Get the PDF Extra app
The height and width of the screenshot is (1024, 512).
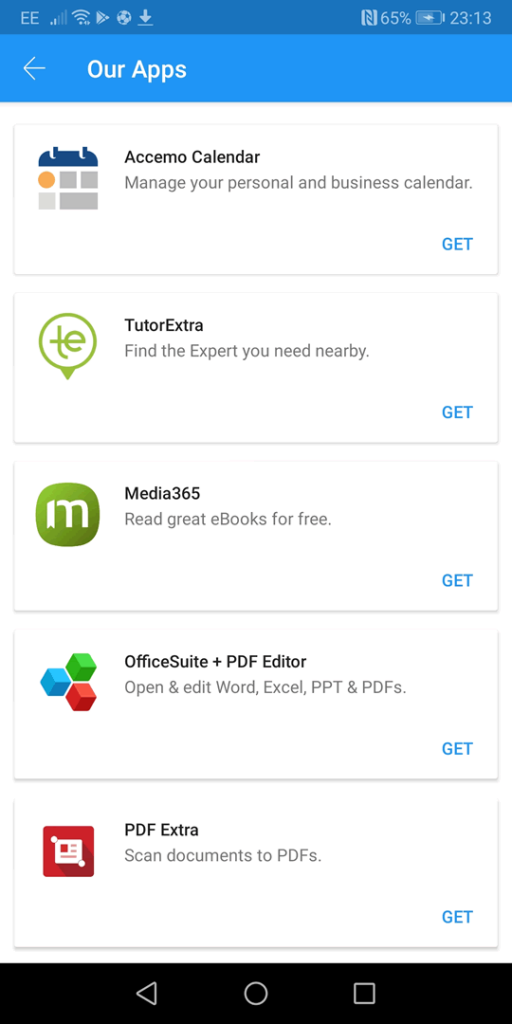coord(457,917)
